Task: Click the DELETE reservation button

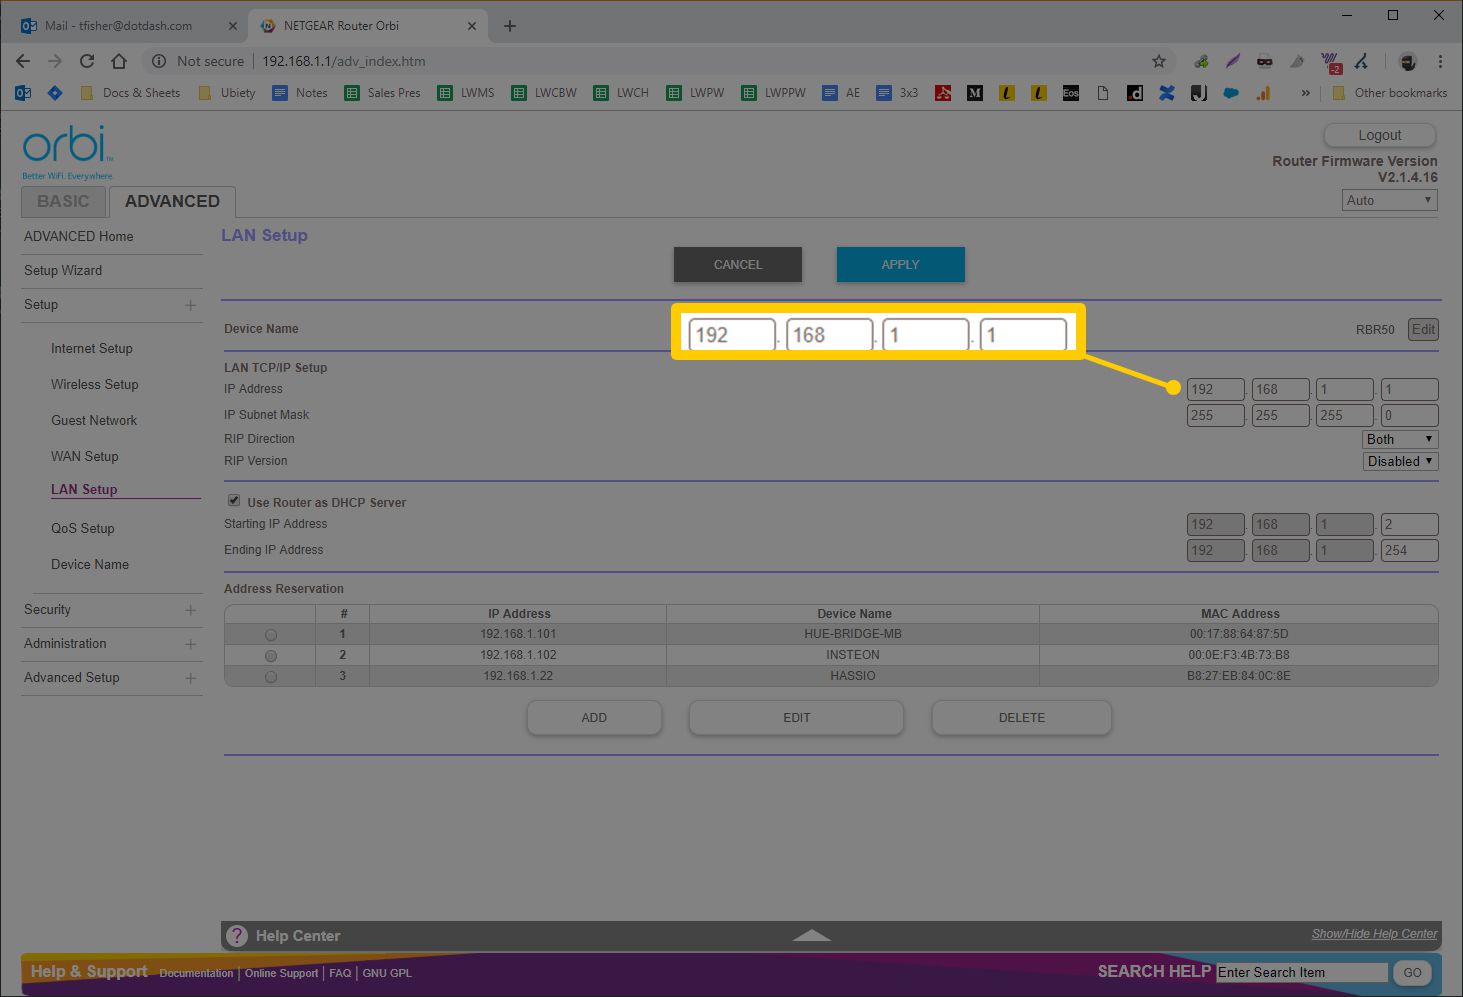Action: coord(1022,717)
